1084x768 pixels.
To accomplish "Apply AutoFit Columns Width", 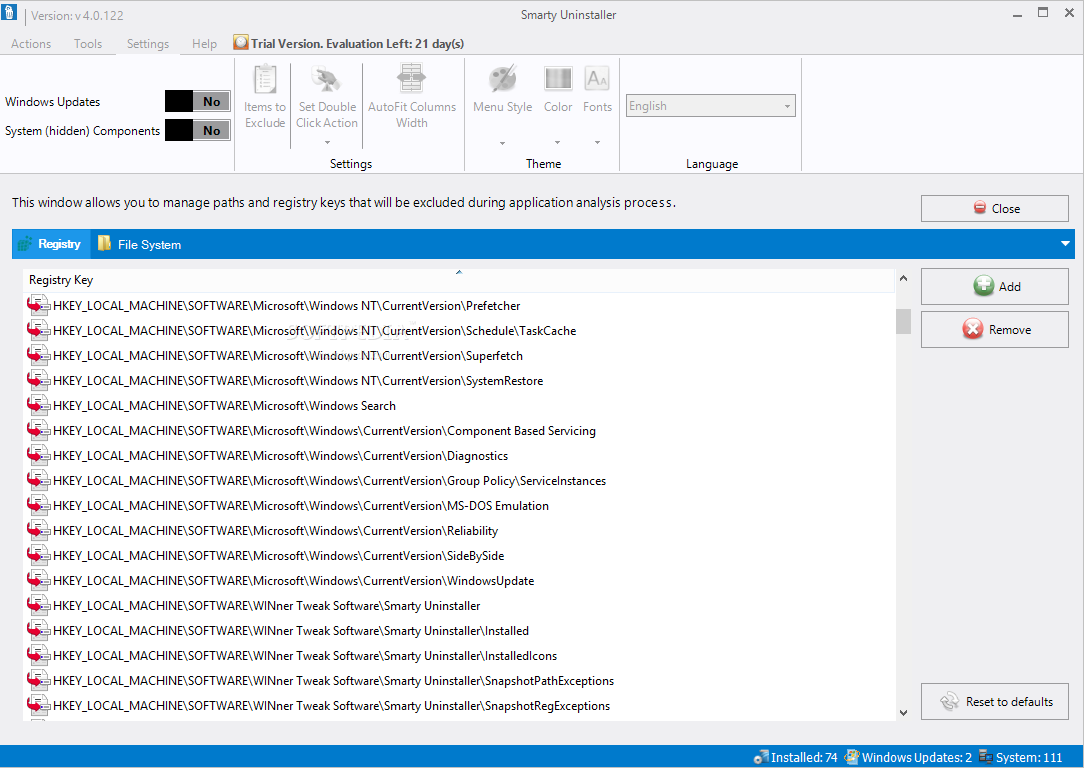I will (x=411, y=79).
